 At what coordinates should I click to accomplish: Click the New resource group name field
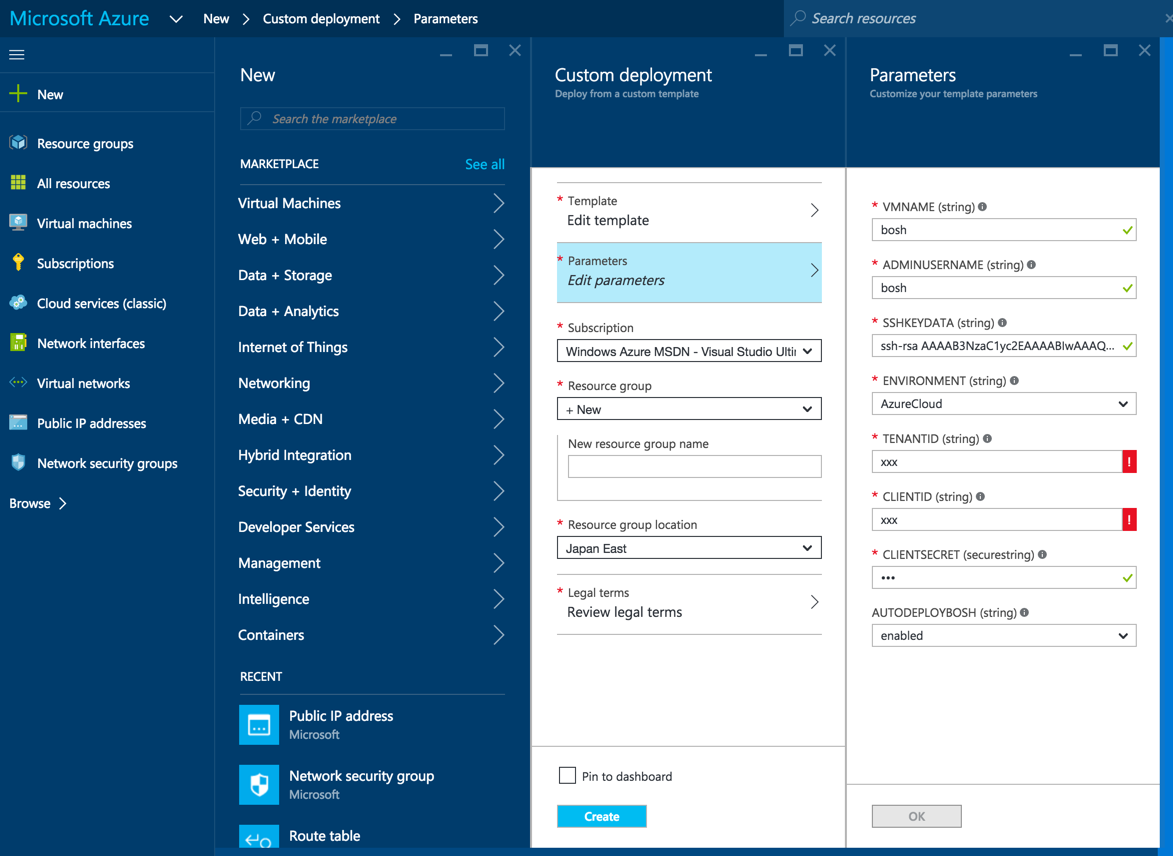pos(694,466)
